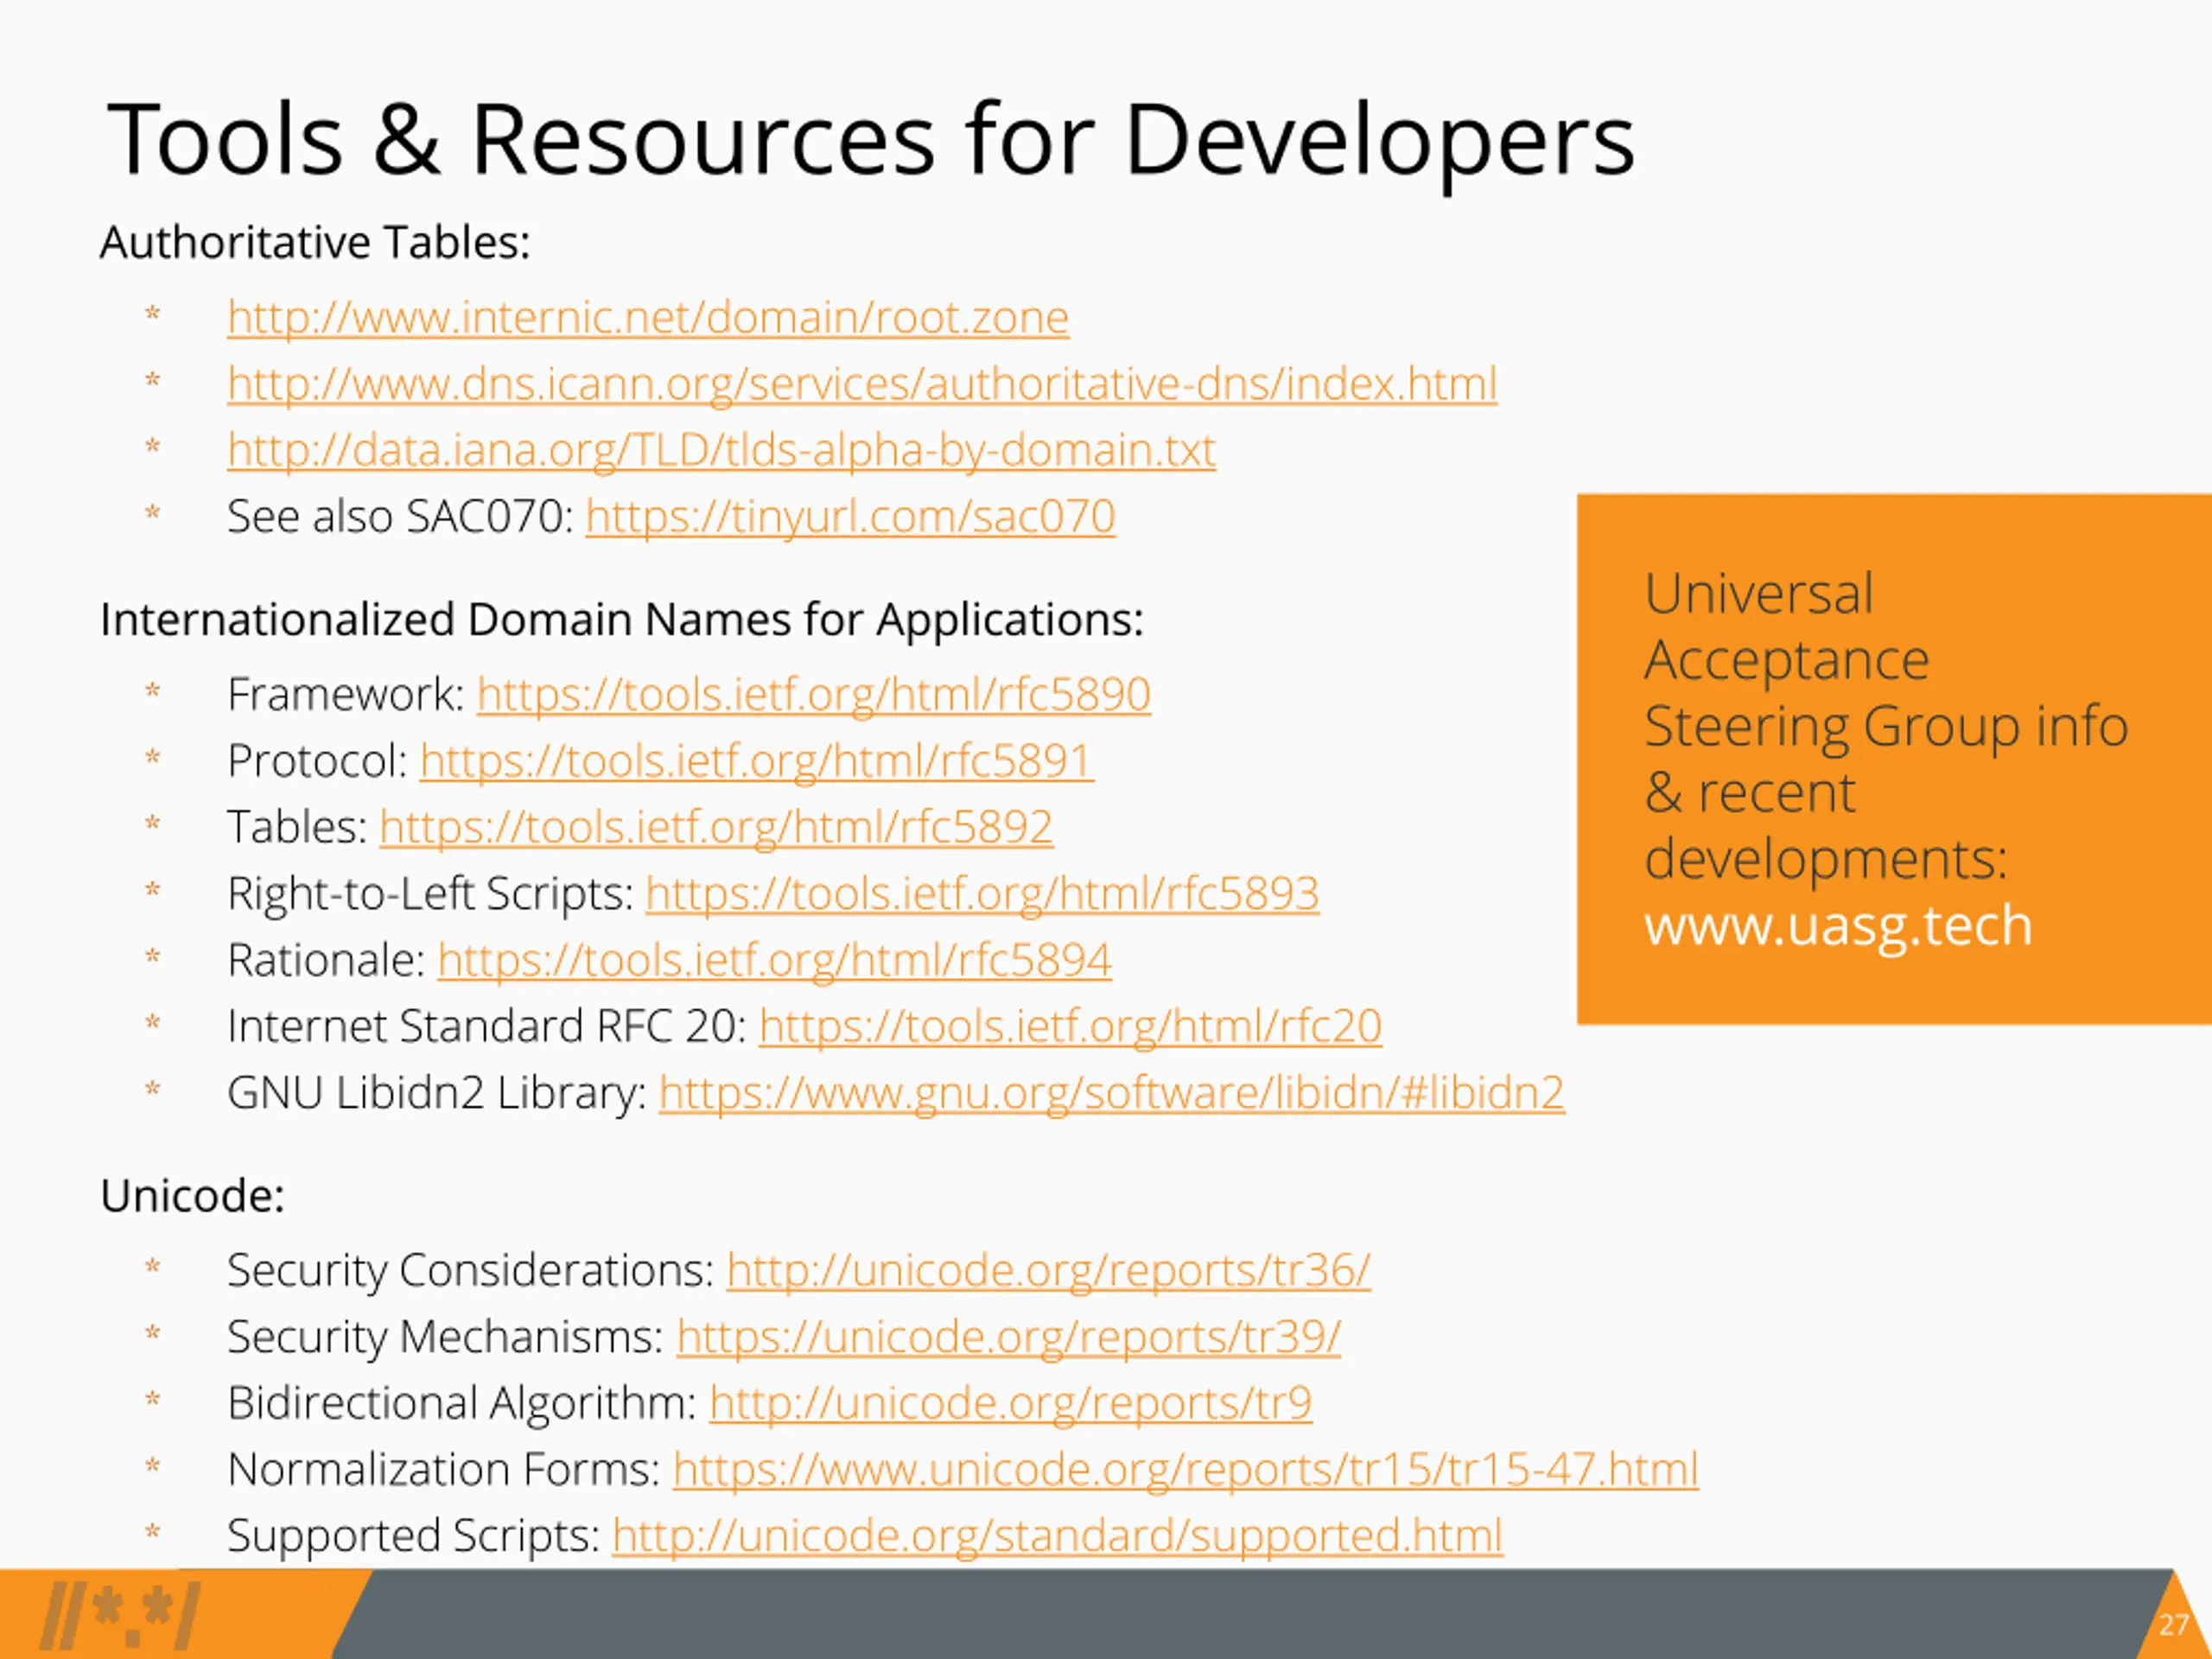Click the www.uasg.tech text in orange box
This screenshot has height=1659, width=2212.
pos(1838,926)
